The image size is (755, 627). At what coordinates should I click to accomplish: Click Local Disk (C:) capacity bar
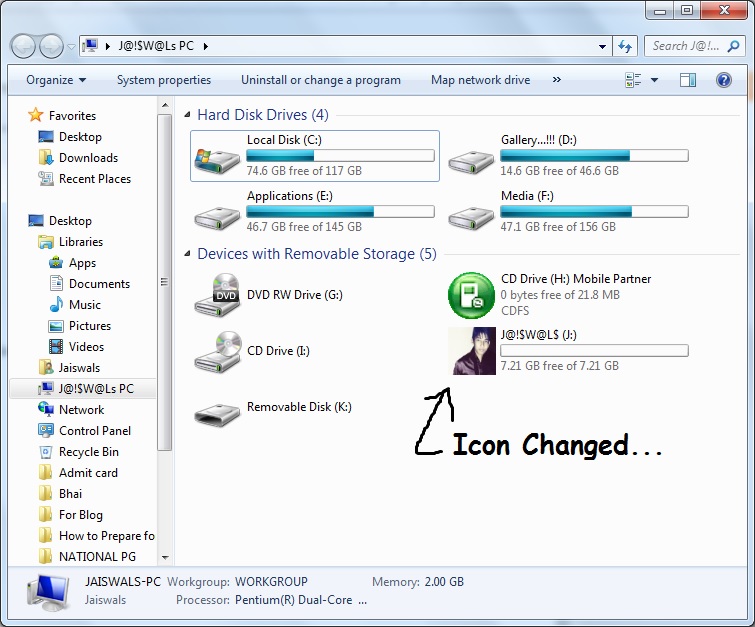coord(340,156)
